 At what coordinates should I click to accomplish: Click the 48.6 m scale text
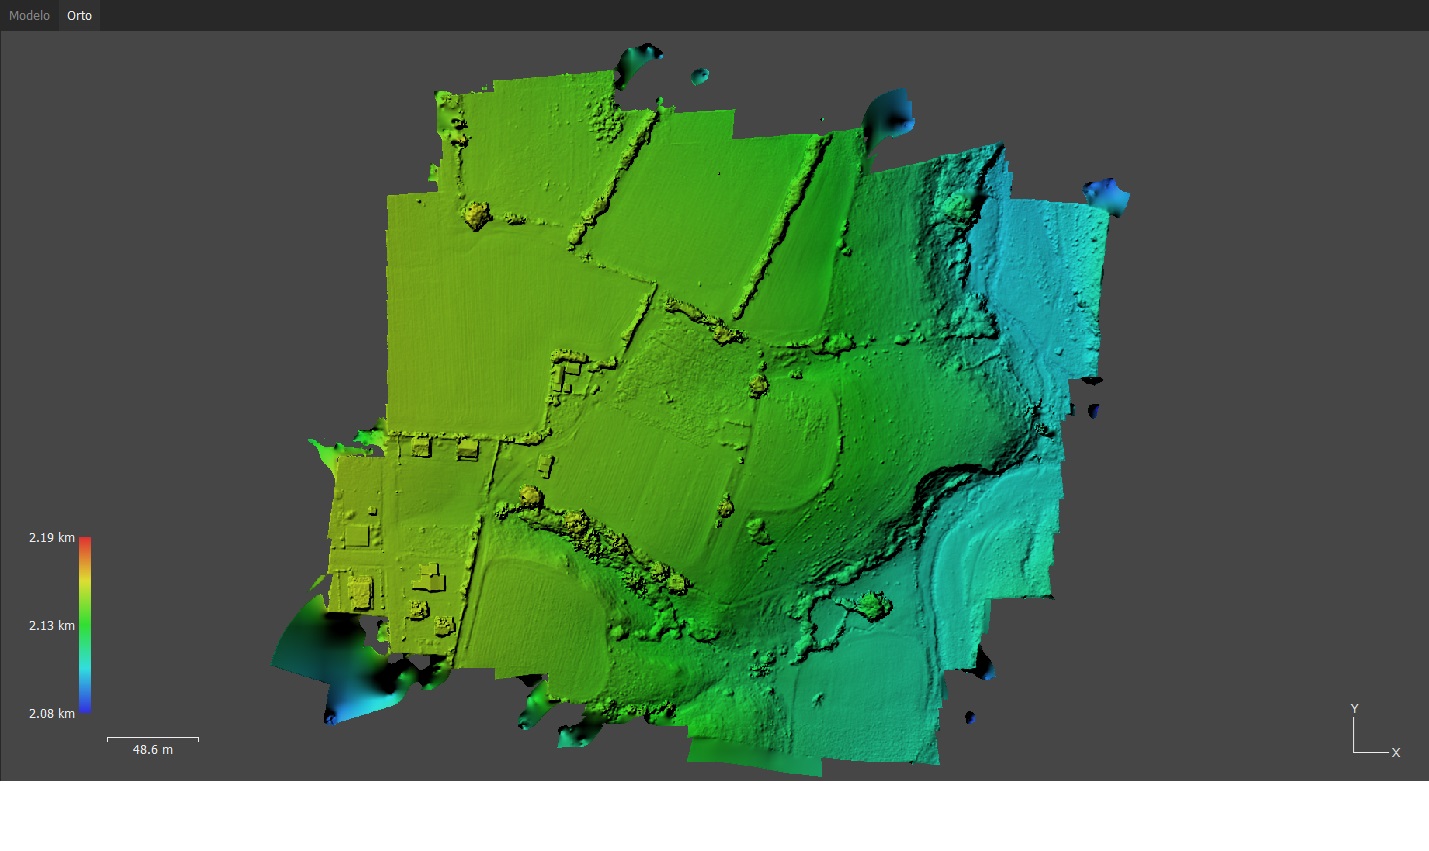[153, 750]
